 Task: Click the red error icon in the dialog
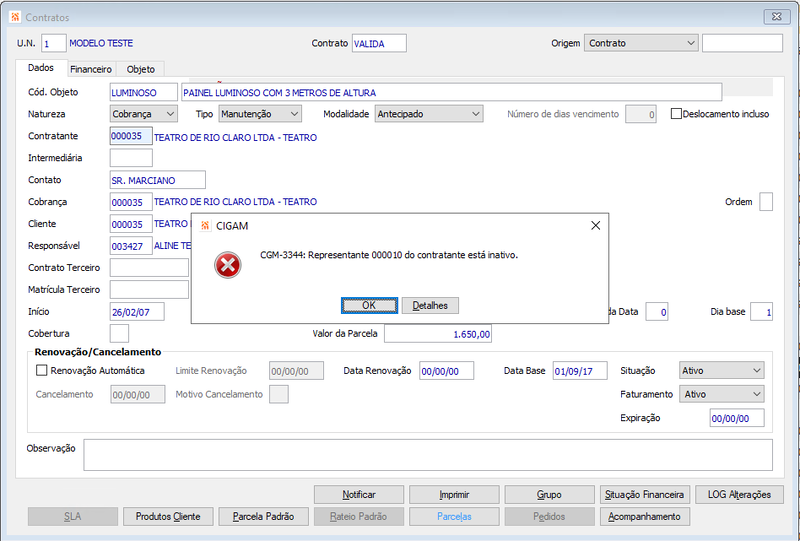coord(228,265)
